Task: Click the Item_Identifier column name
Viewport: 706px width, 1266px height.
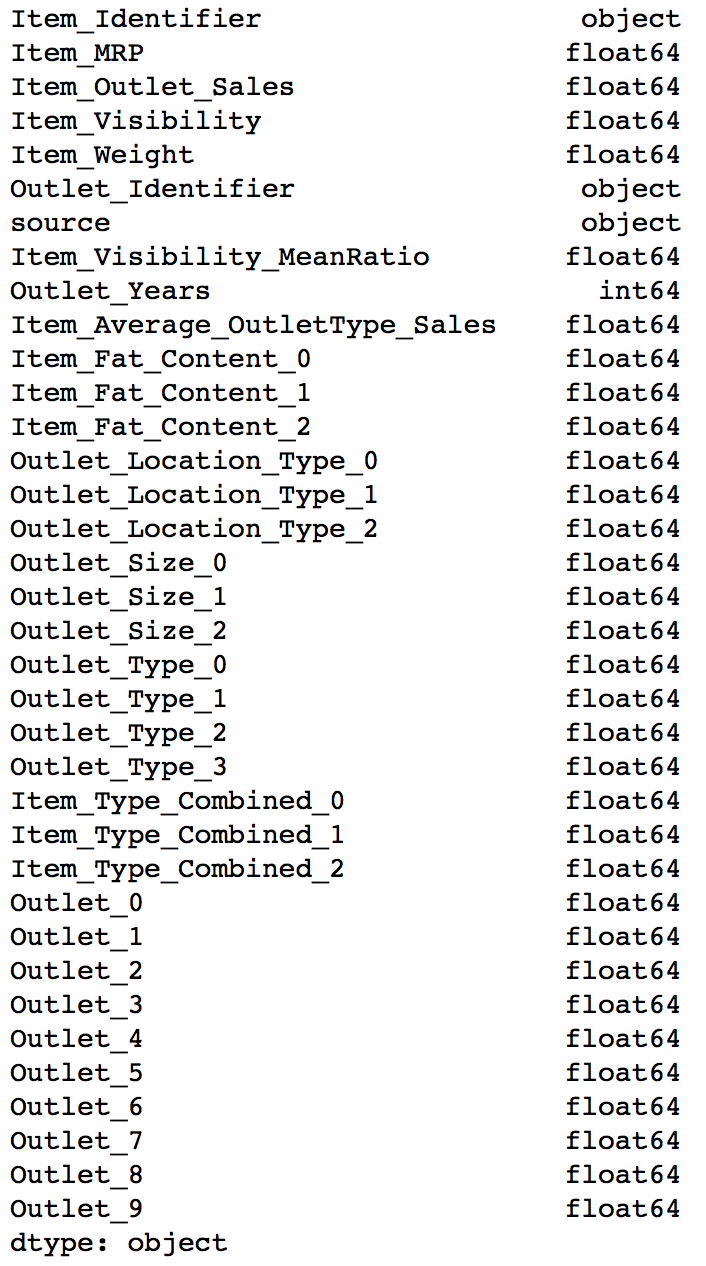Action: [136, 19]
